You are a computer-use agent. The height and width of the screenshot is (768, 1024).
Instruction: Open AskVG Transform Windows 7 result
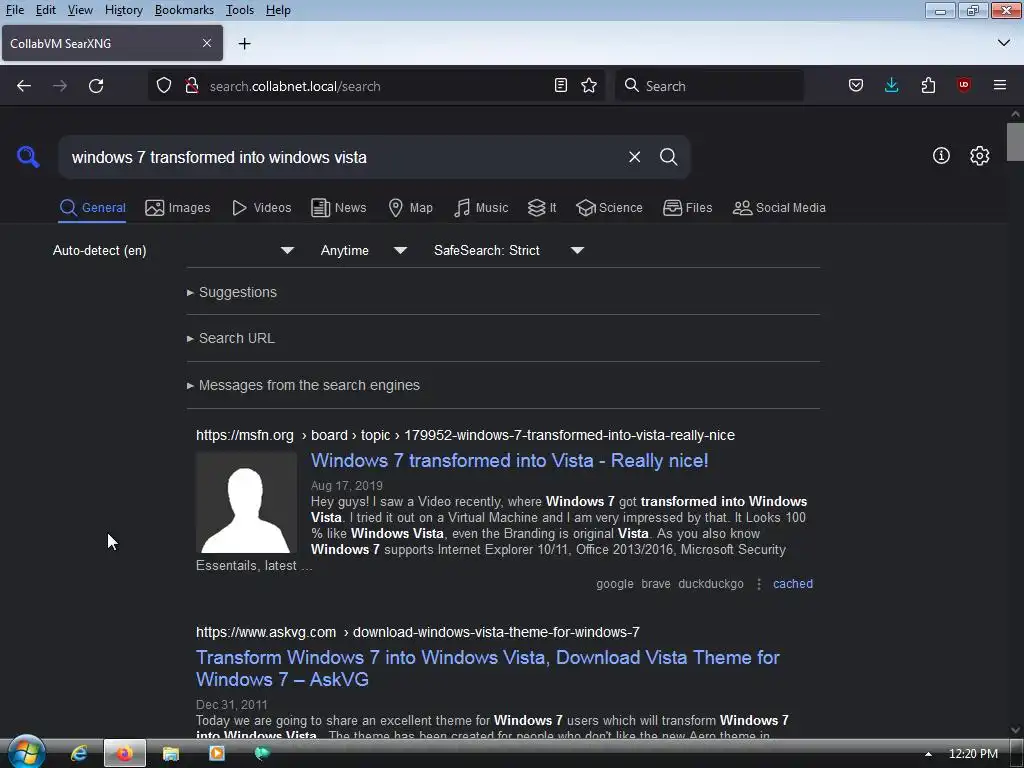click(488, 668)
